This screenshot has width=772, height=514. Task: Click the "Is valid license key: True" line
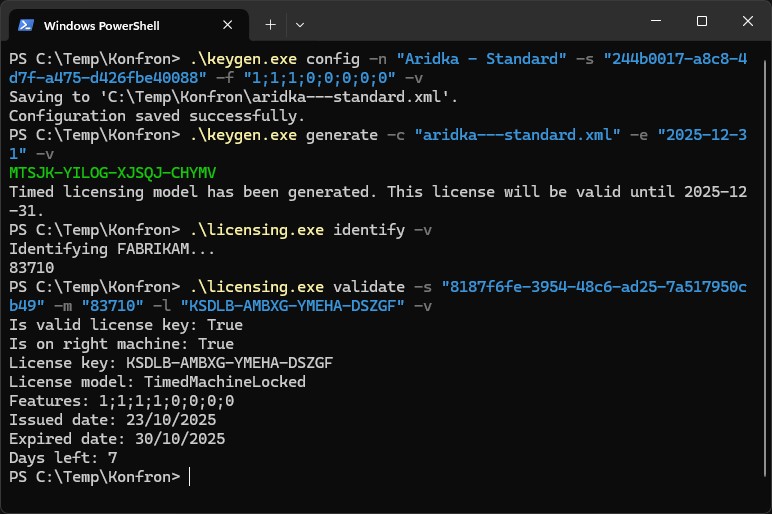[x=125, y=325]
